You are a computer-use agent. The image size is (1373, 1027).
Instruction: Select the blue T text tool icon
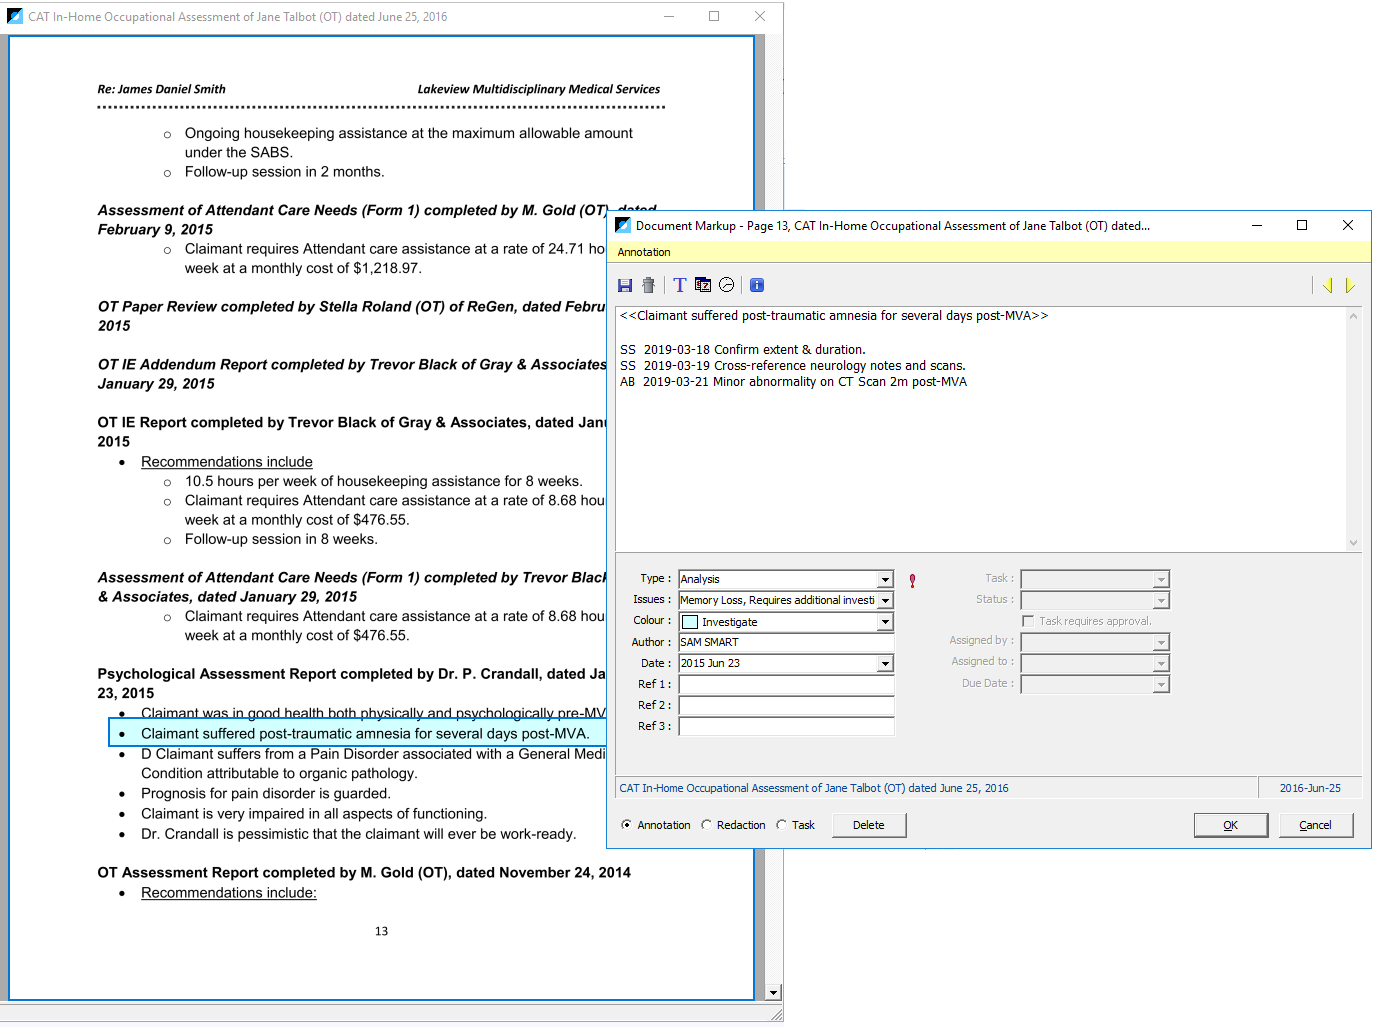(x=680, y=285)
